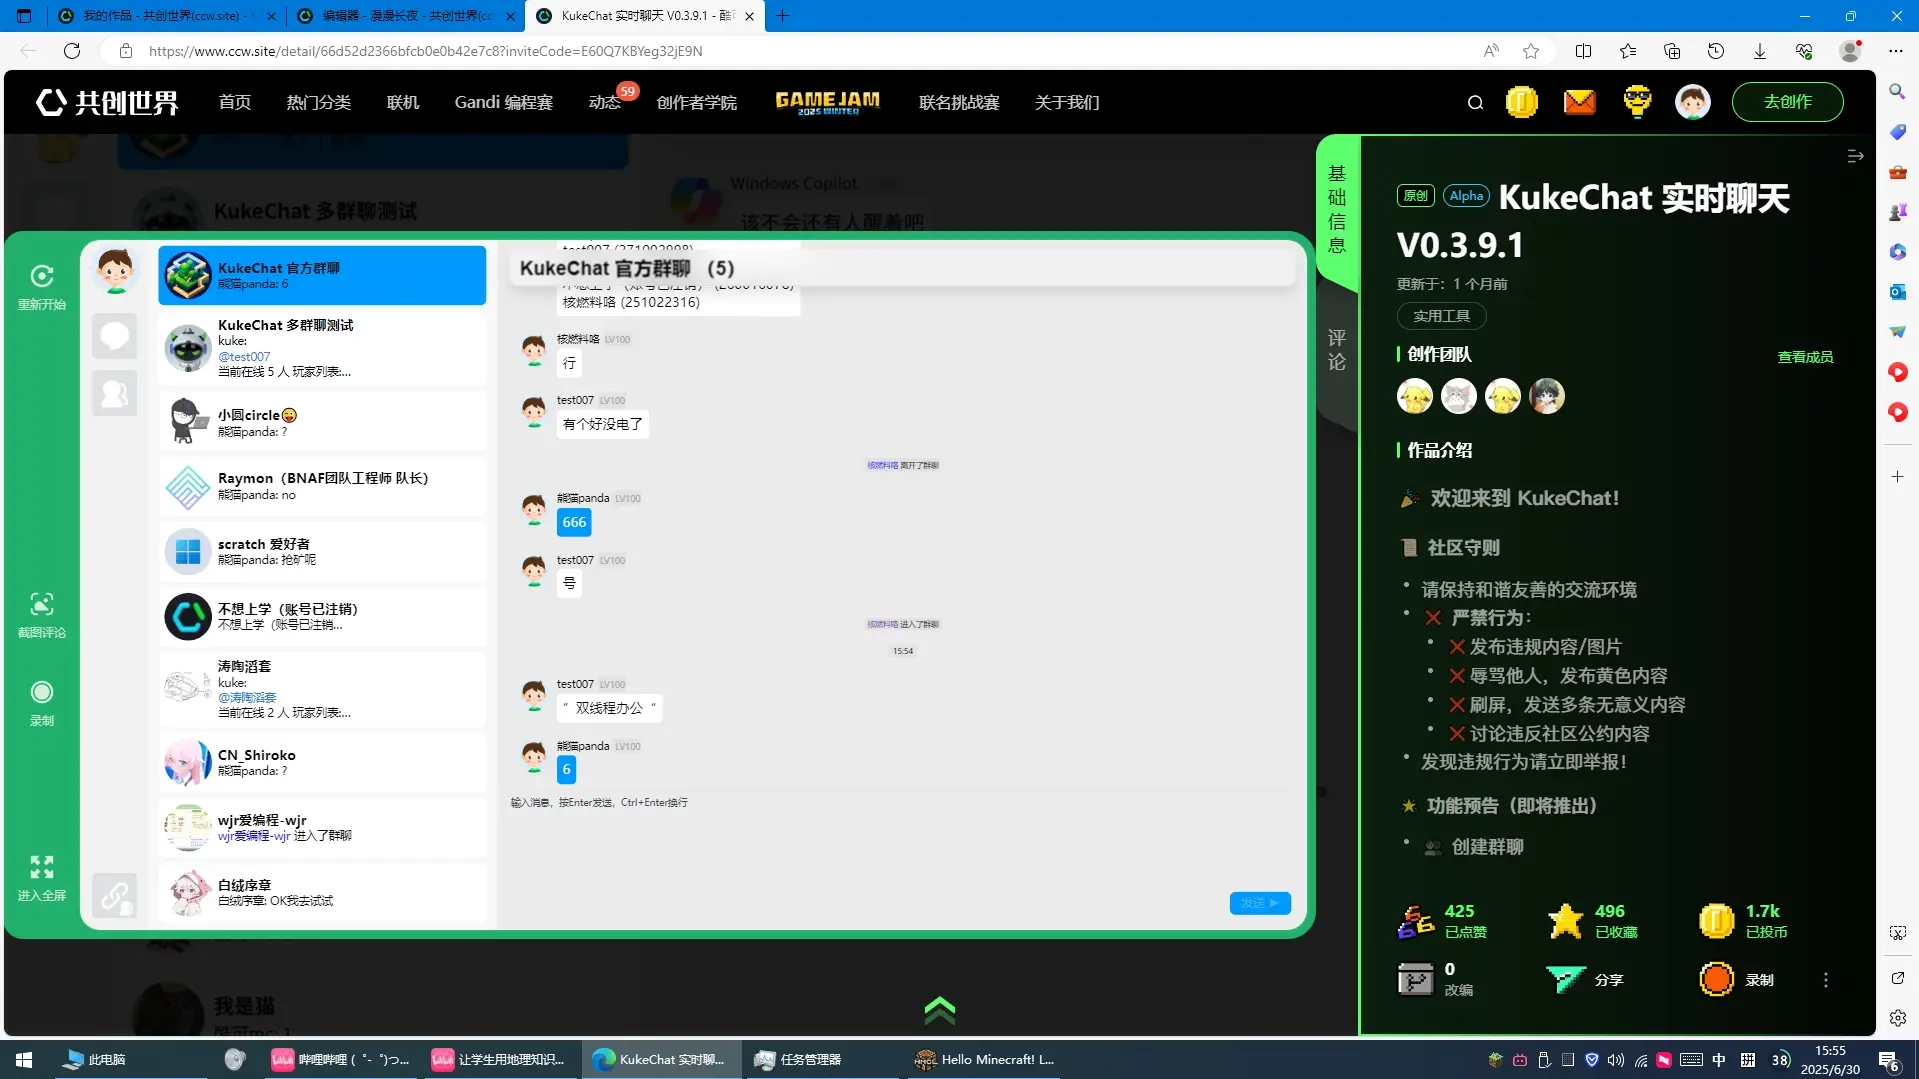
Task: Open the Windows Start menu
Action: tap(24, 1059)
